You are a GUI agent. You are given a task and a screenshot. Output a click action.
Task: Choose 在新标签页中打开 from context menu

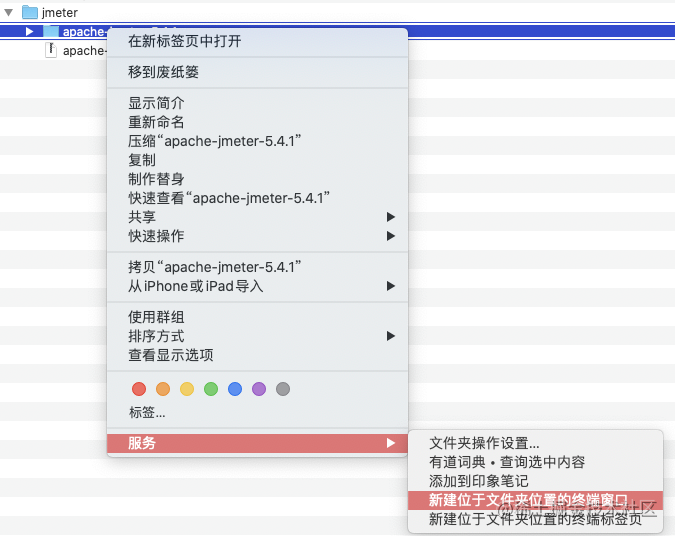(x=257, y=41)
